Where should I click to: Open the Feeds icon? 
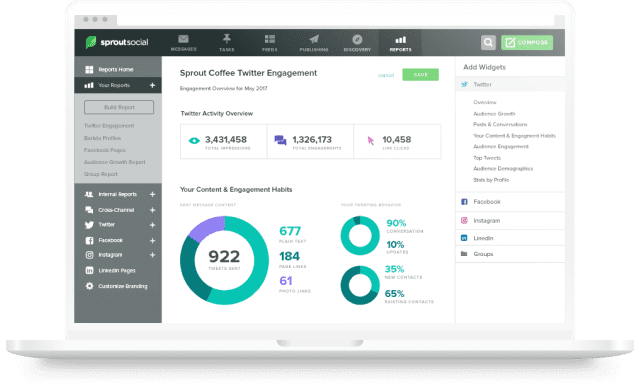(269, 39)
